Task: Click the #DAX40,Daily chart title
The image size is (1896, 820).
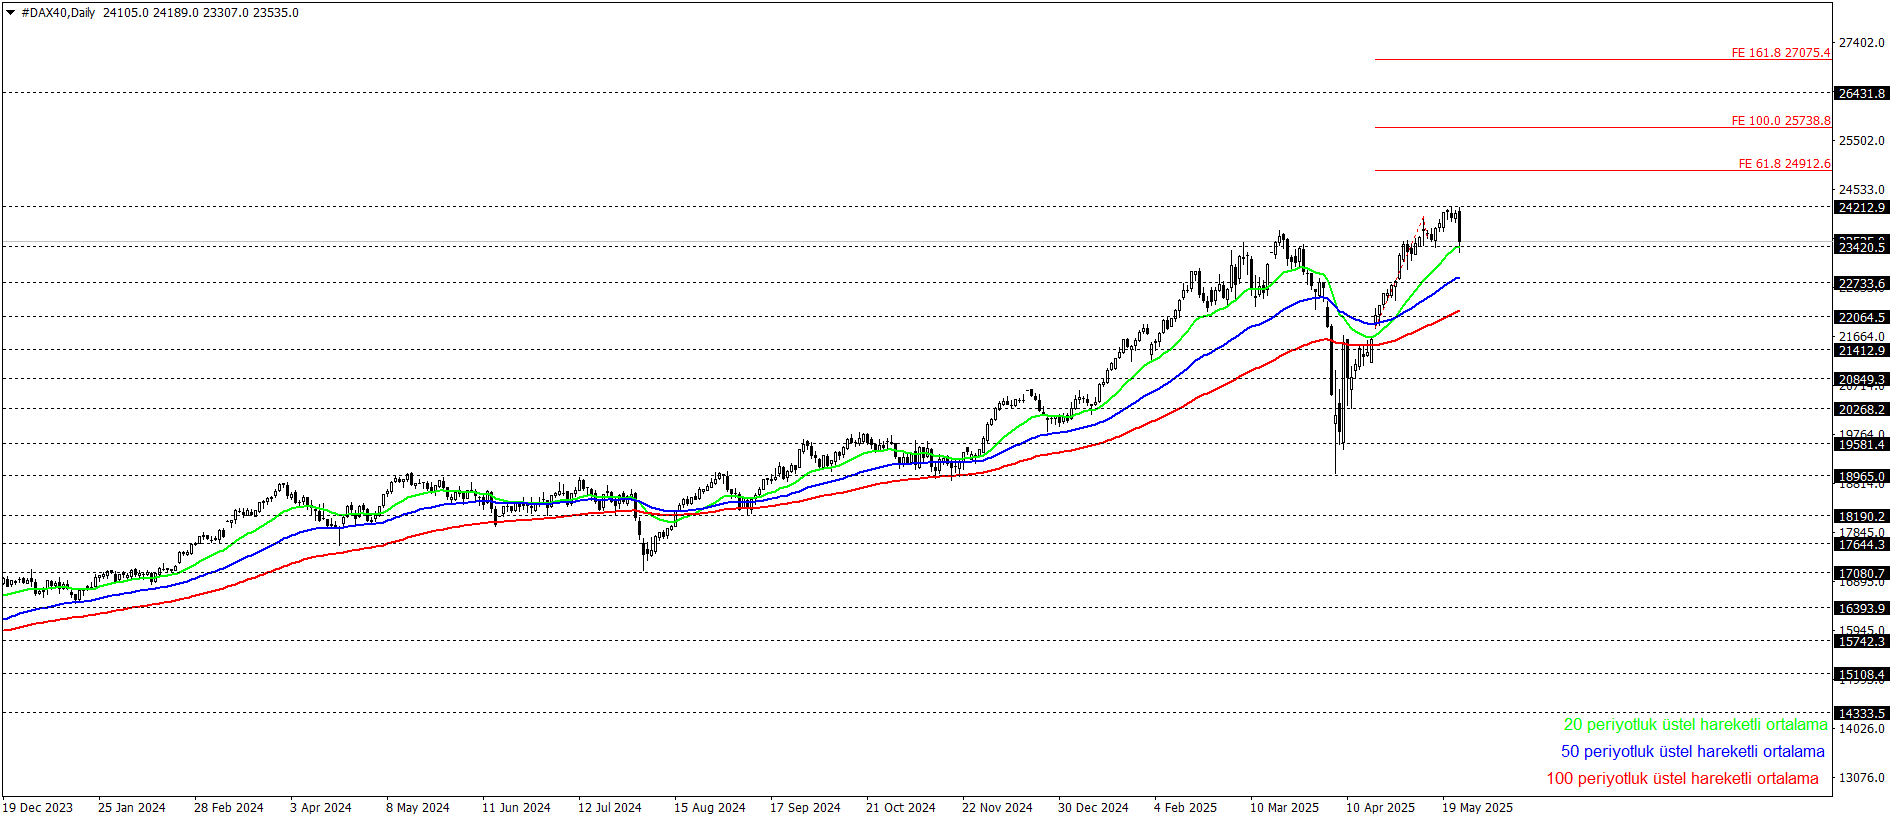Action: (x=58, y=13)
